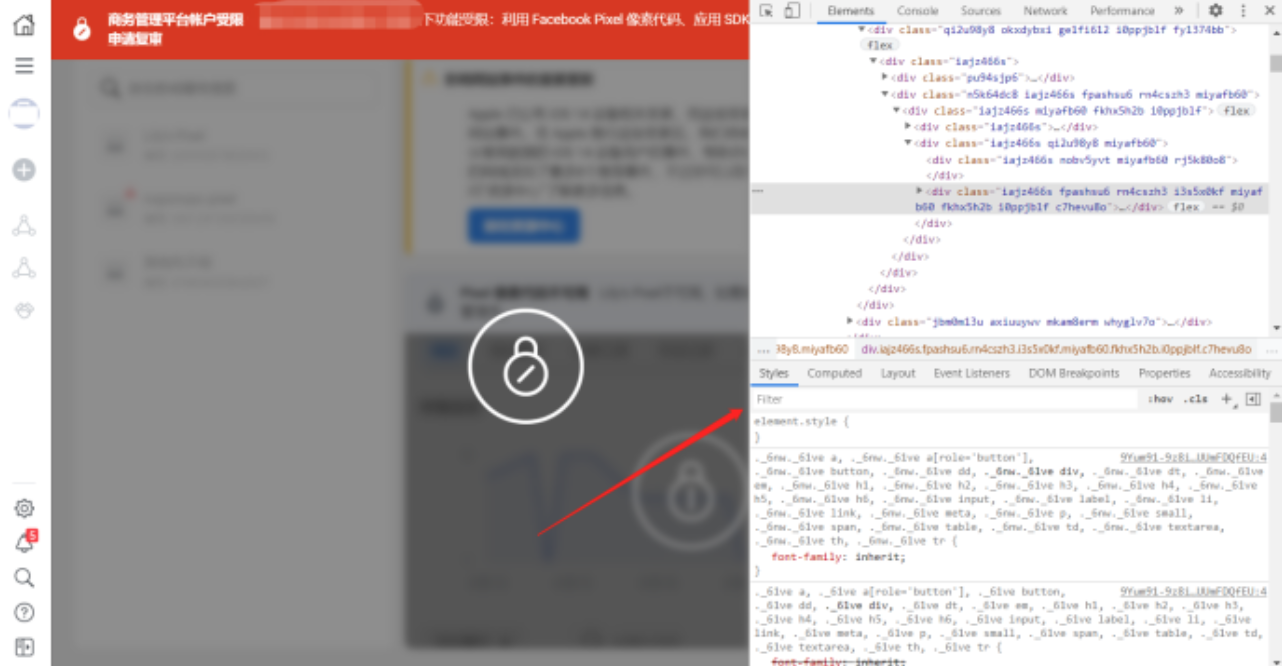
Task: Click the Home icon in left sidebar
Action: (x=24, y=25)
